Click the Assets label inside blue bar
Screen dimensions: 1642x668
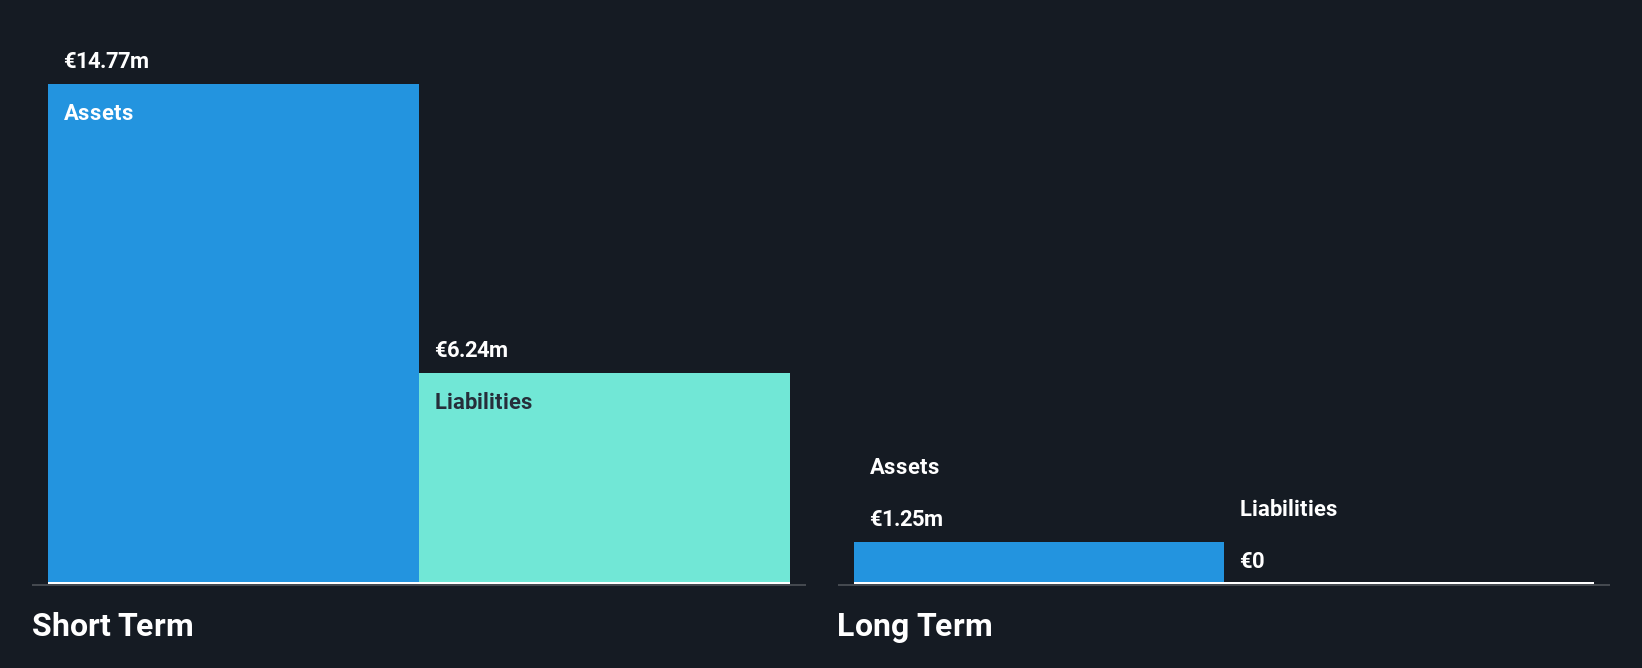click(99, 113)
